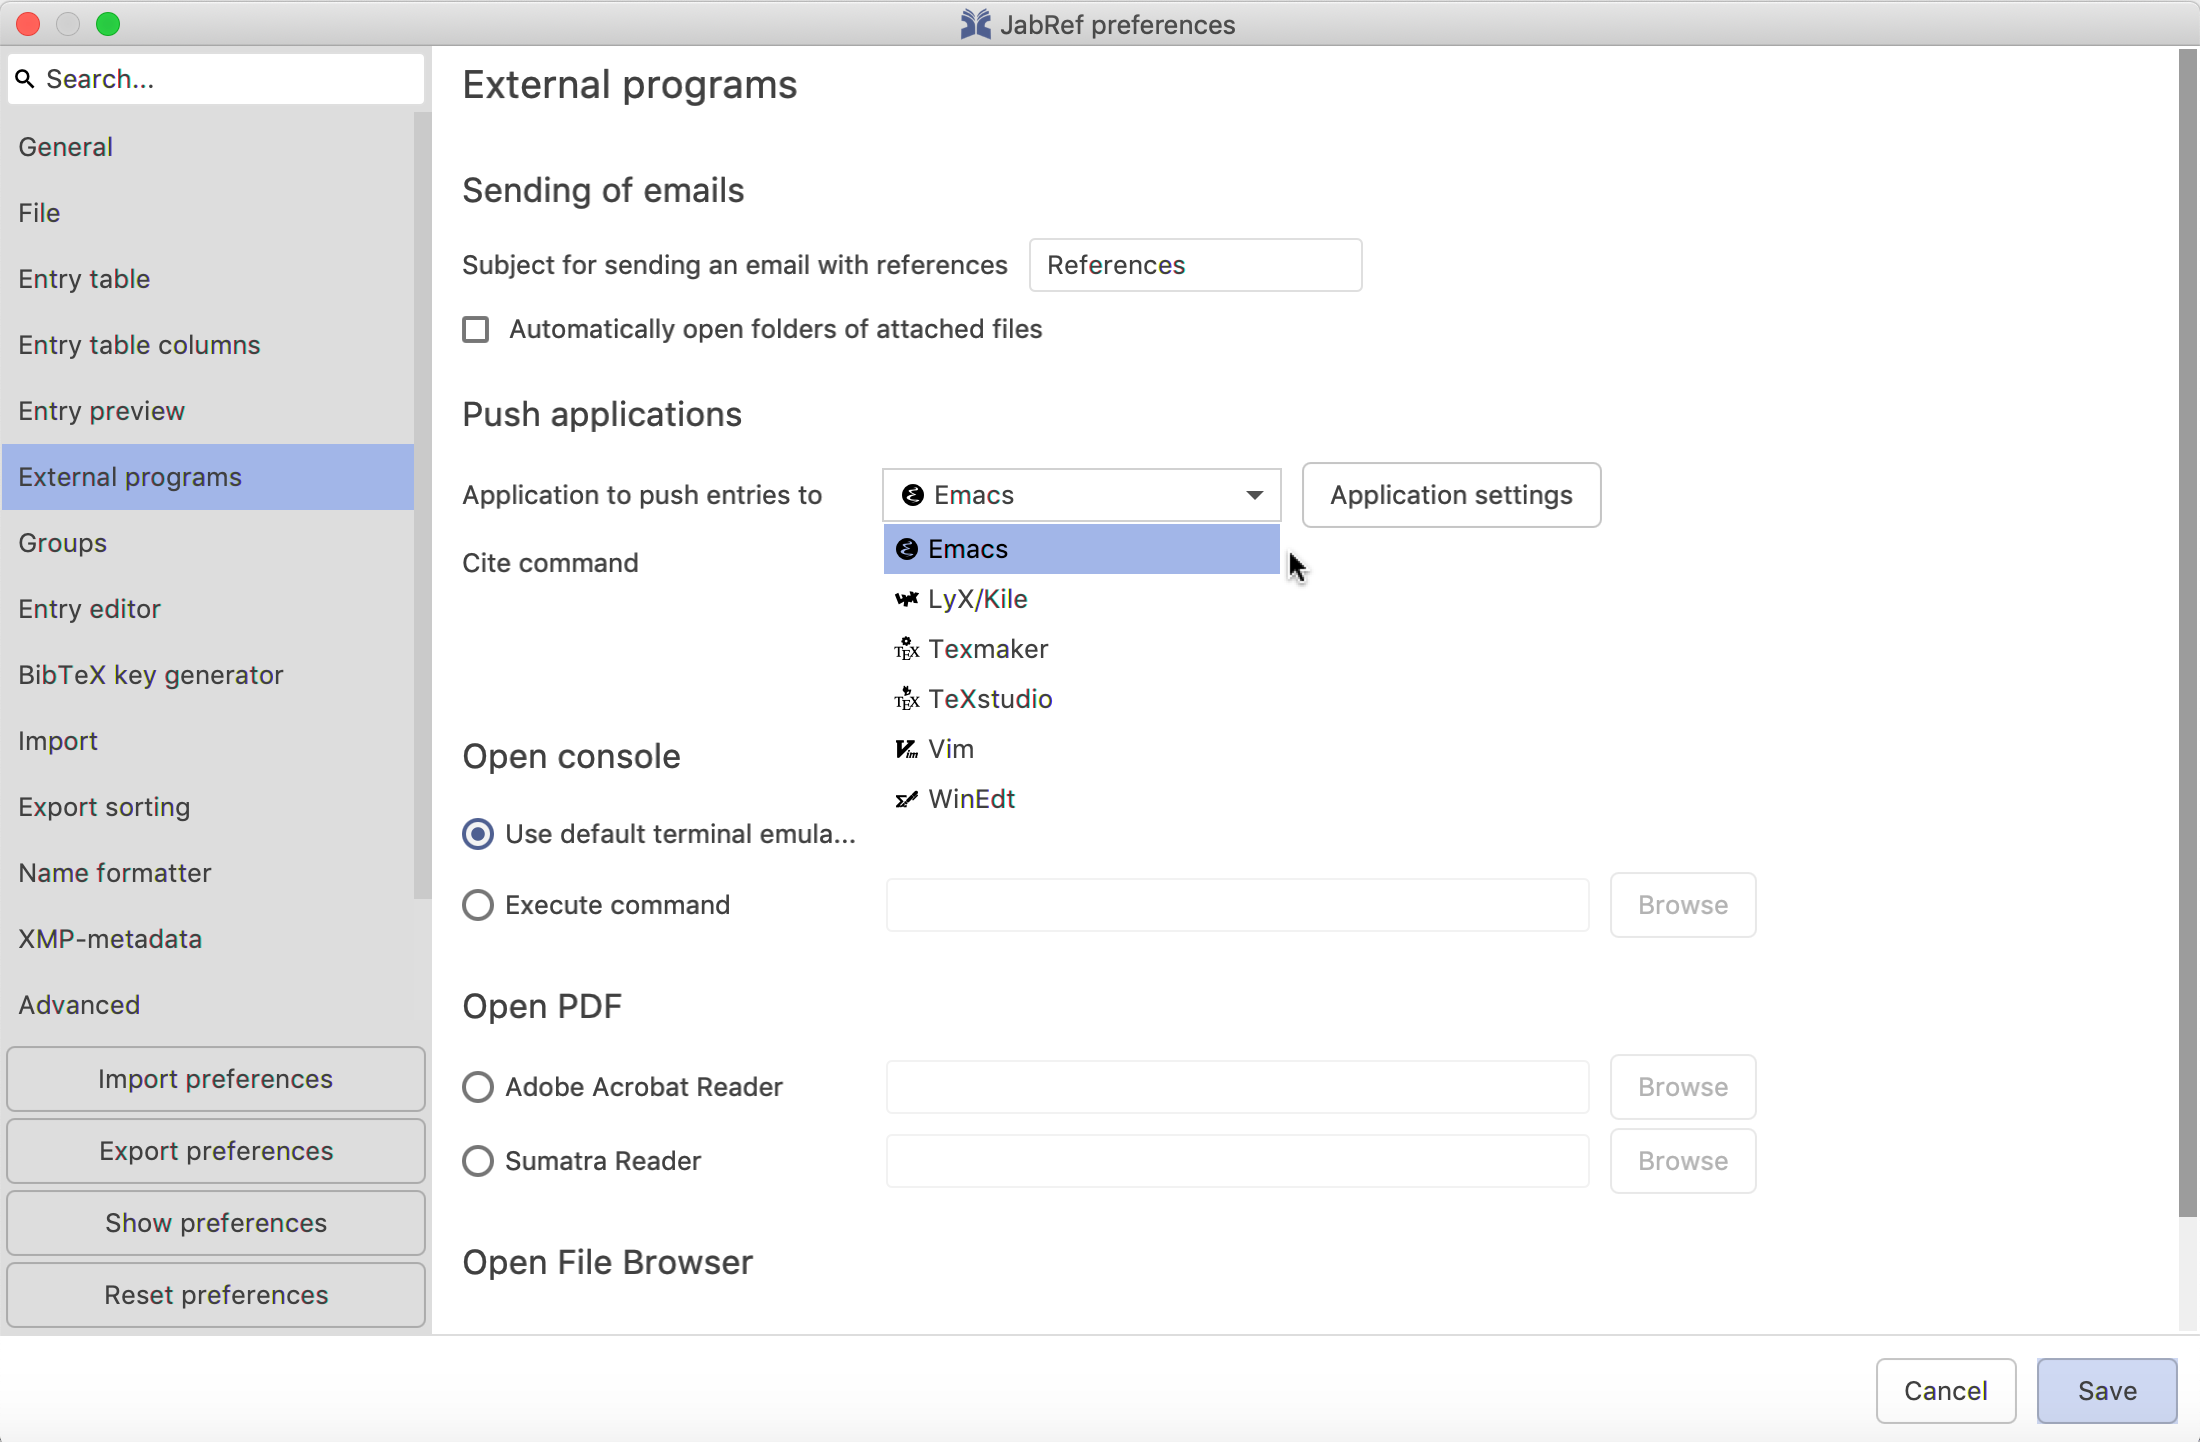Click the Application settings button

pyautogui.click(x=1451, y=495)
